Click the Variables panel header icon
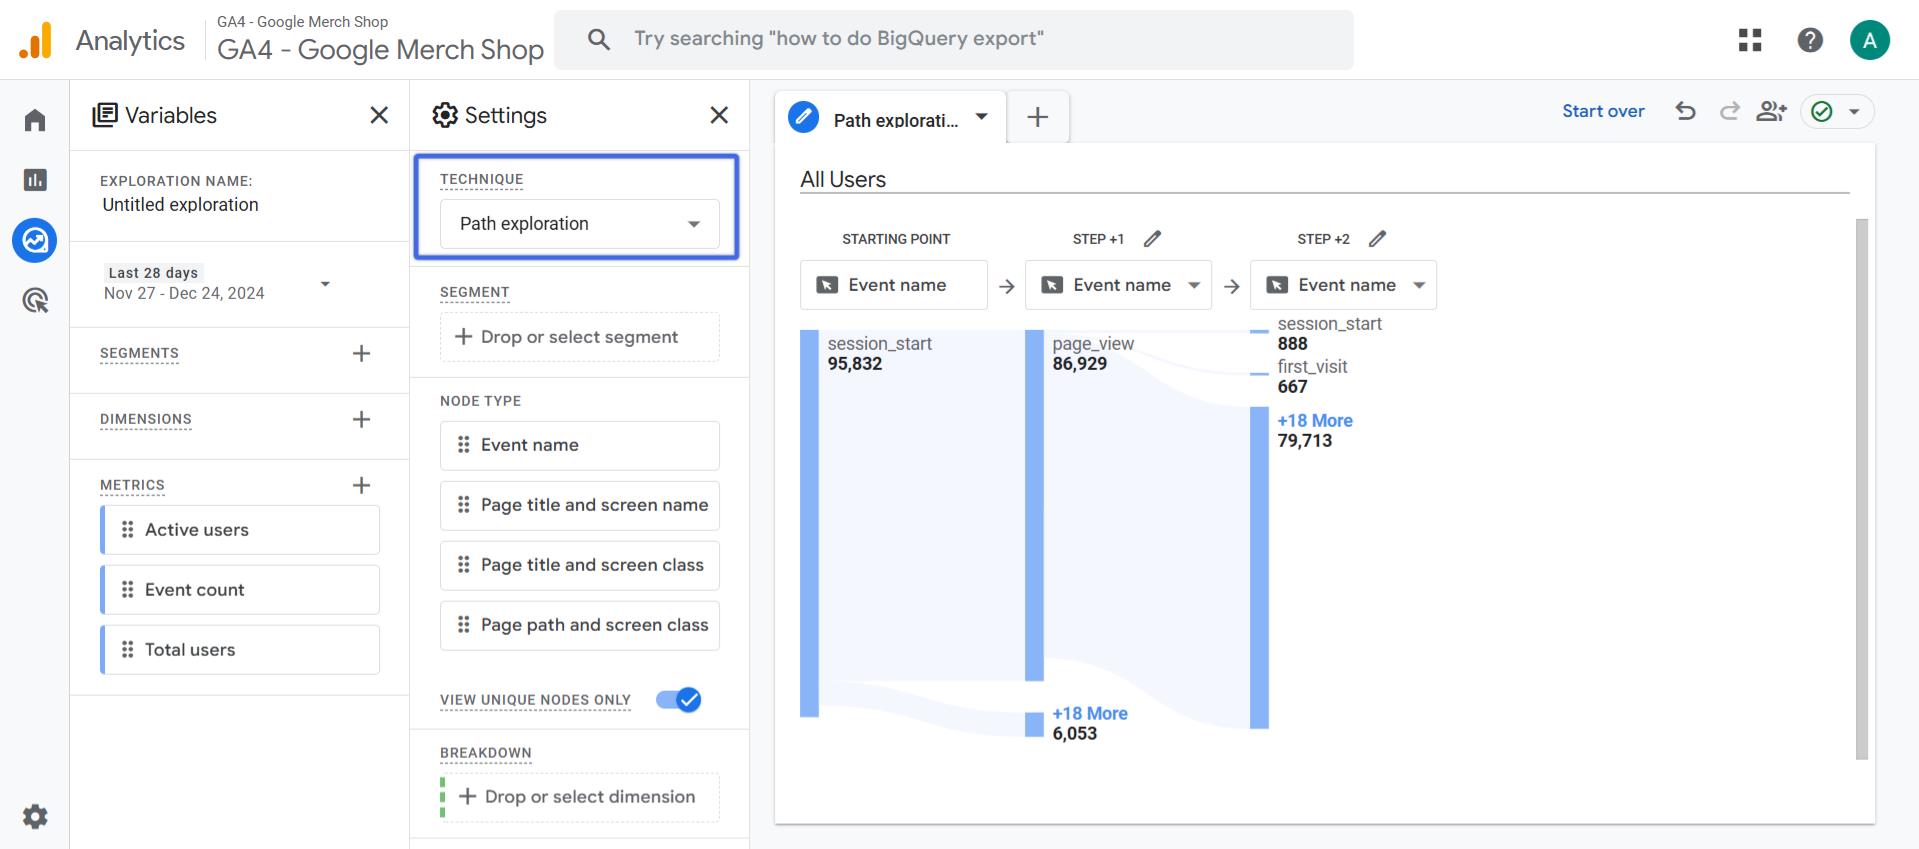Image resolution: width=1919 pixels, height=849 pixels. pyautogui.click(x=104, y=115)
